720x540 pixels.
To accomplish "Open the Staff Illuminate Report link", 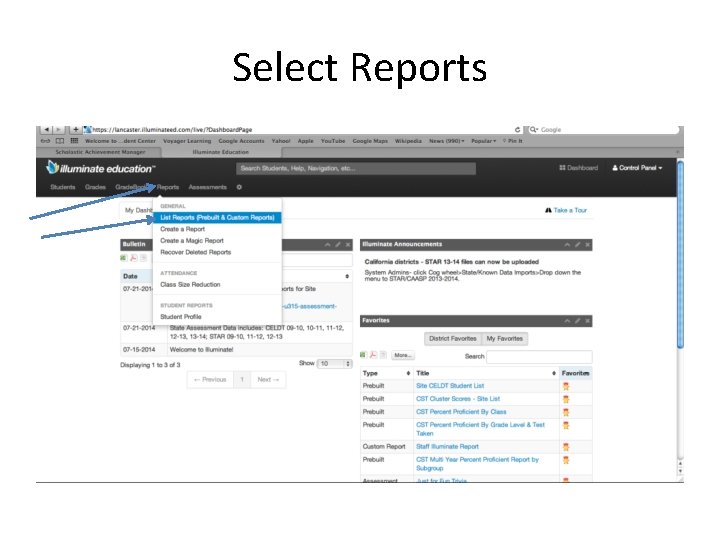I will [x=447, y=447].
